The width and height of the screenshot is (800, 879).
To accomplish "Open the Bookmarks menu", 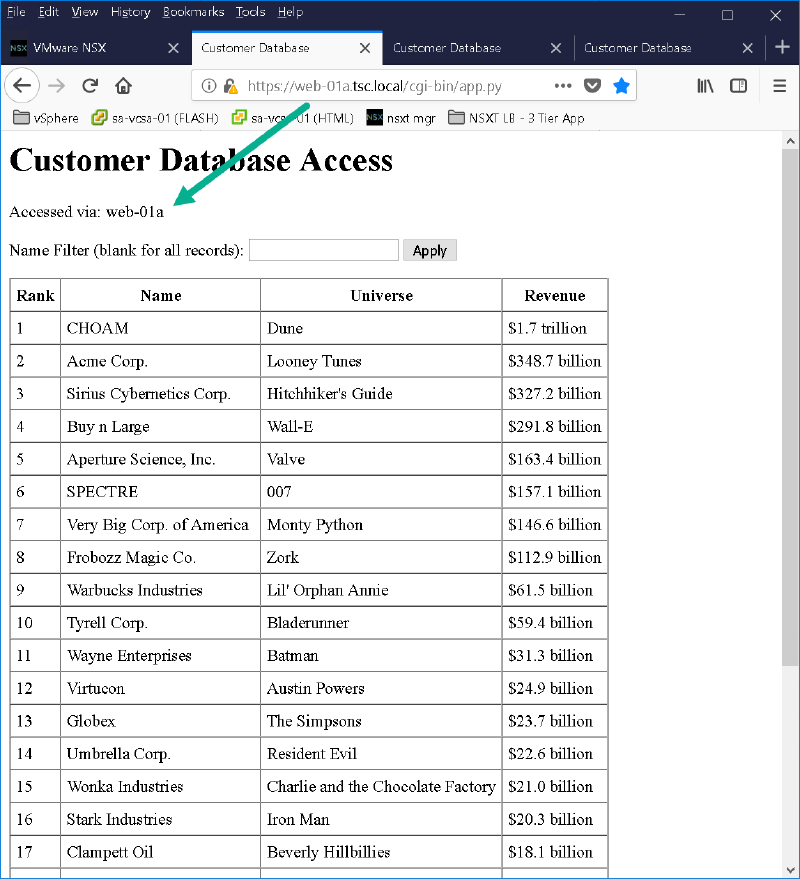I will (x=193, y=12).
